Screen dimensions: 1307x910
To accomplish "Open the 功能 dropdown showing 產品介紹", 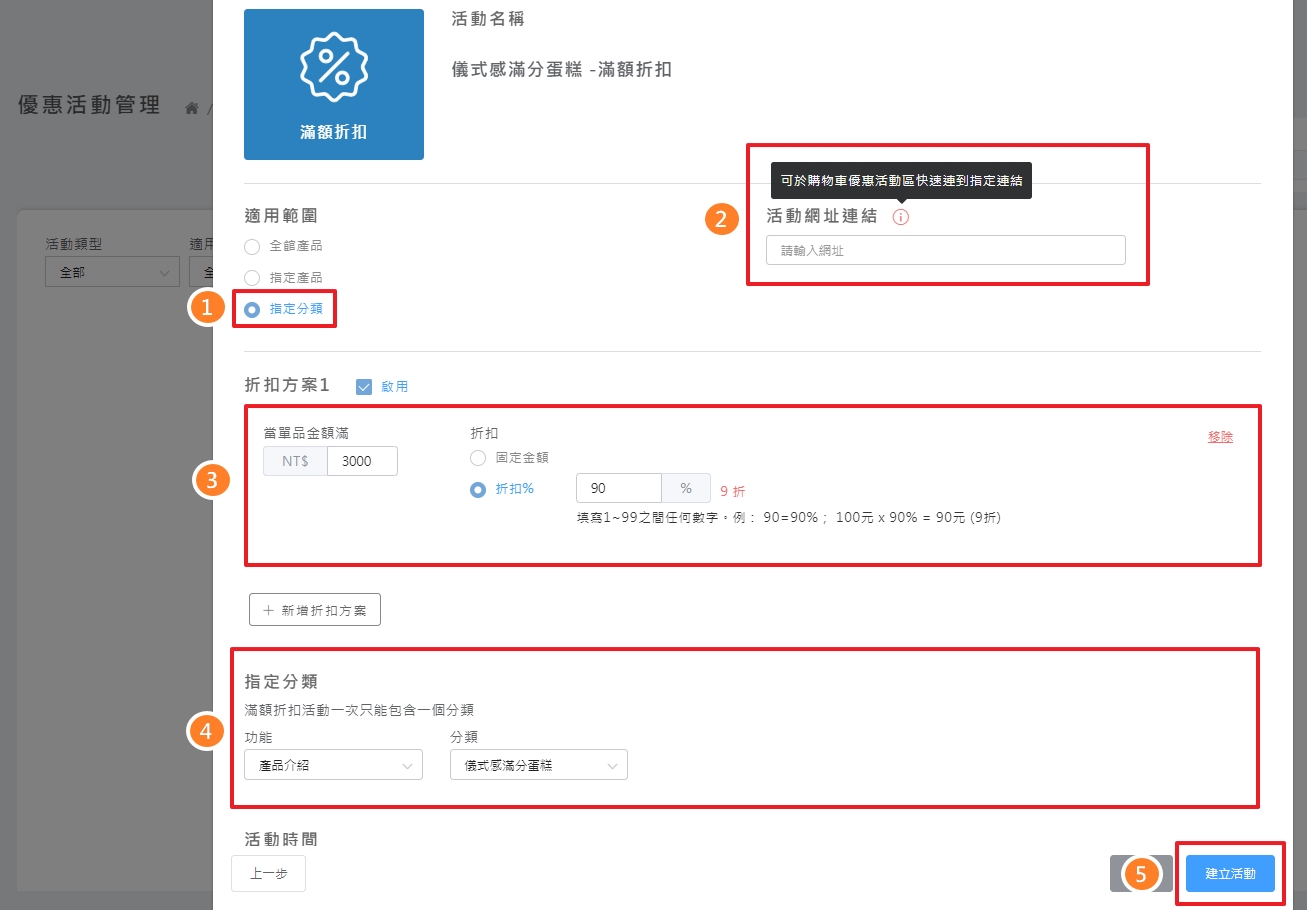I will click(x=333, y=765).
